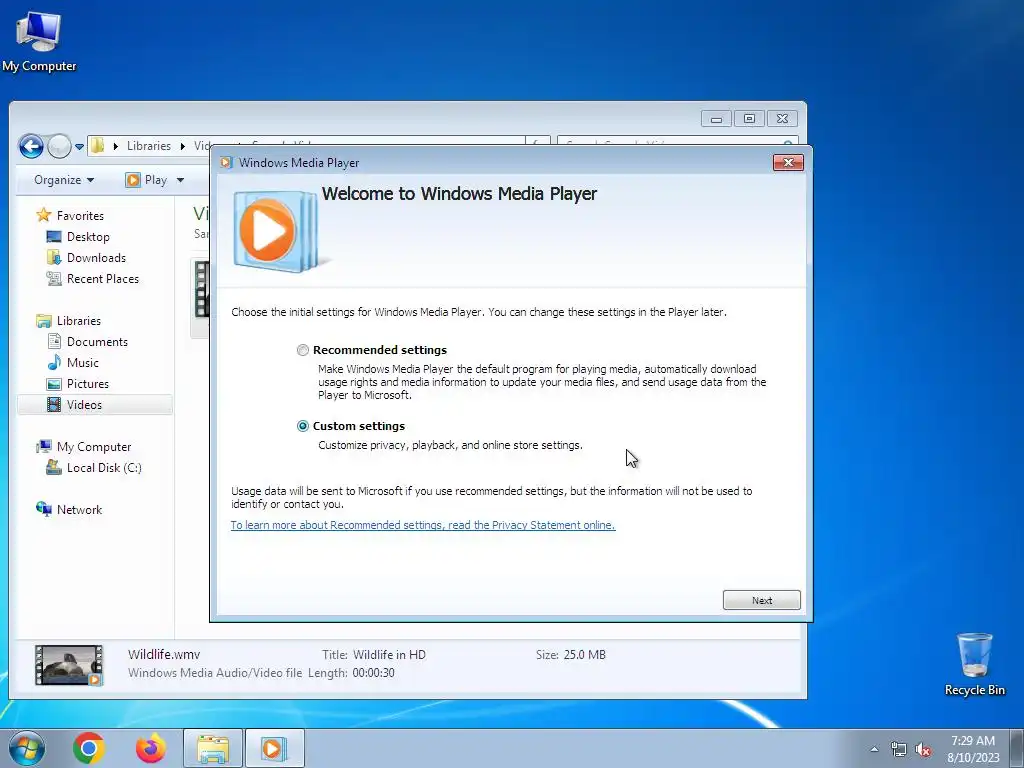Screen dimensions: 1024x768
Task: Select Libraries in the address breadcrumb
Action: (149, 146)
